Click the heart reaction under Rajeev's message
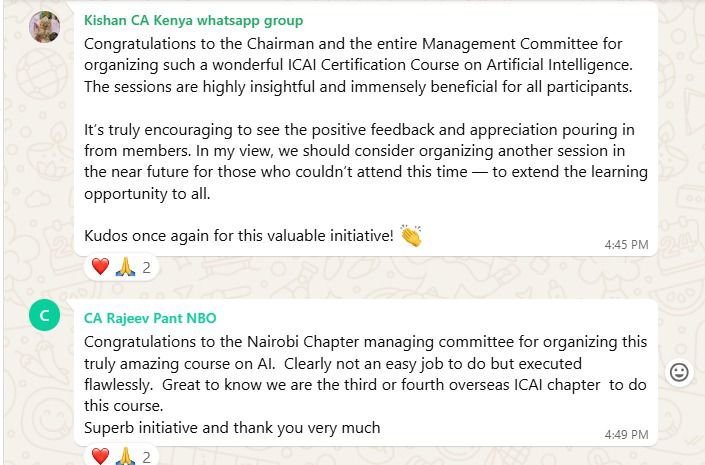The image size is (705, 465). (x=100, y=457)
